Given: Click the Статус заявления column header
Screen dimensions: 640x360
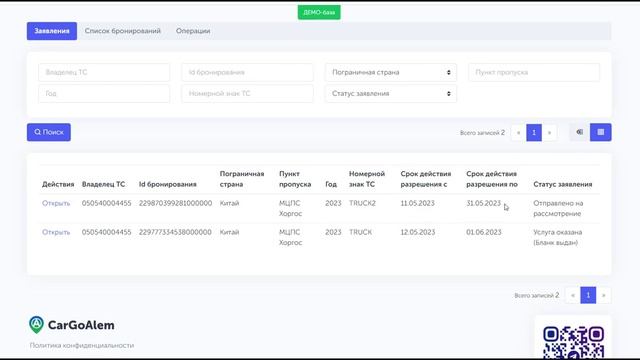Looking at the screenshot, I should tap(562, 184).
